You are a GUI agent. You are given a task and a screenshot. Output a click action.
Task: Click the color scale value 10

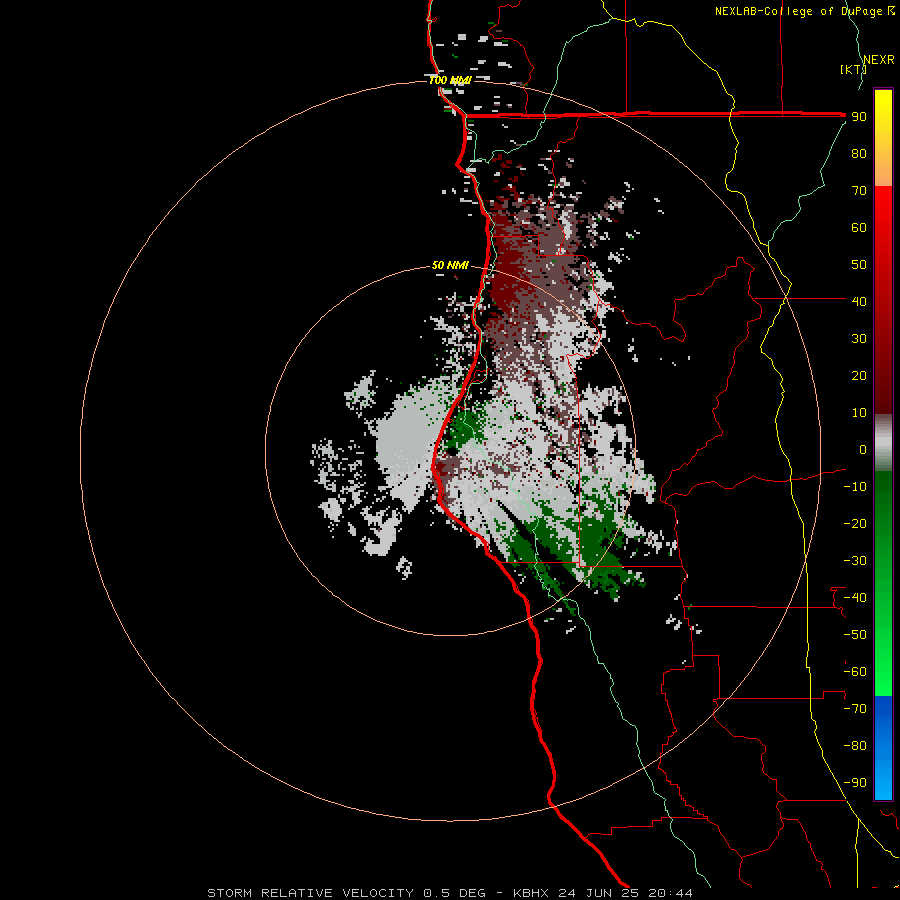pos(859,413)
